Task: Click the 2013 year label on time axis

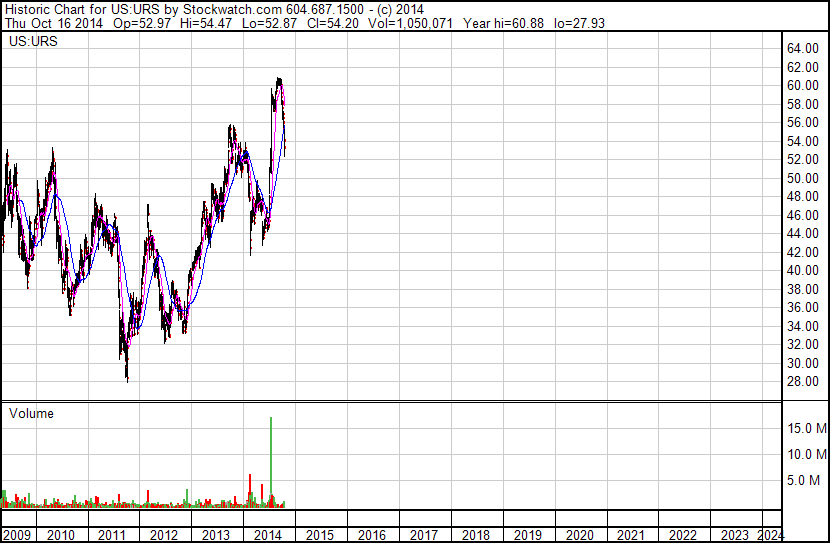Action: click(216, 535)
